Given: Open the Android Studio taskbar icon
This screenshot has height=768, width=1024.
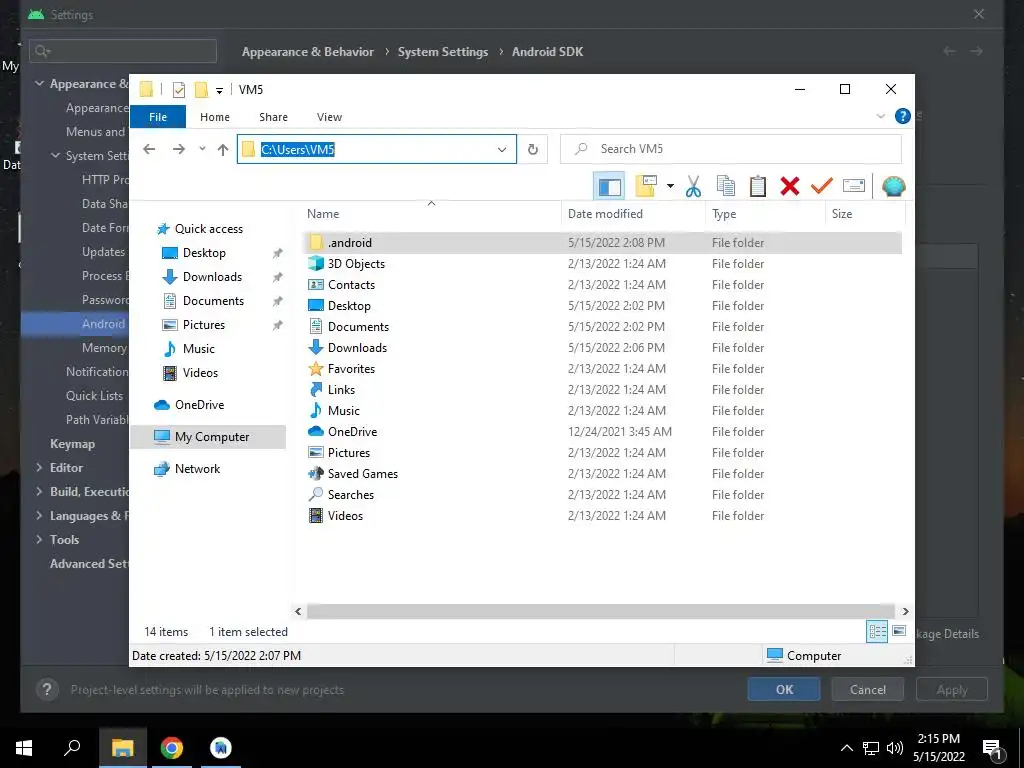Looking at the screenshot, I should point(221,748).
